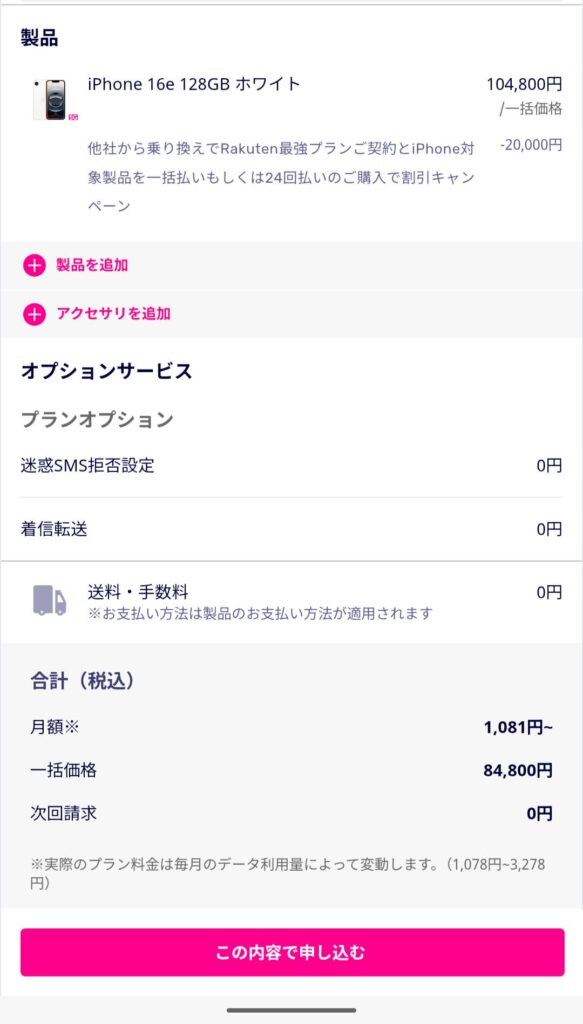Viewport: 583px width, 1024px height.
Task: Tap the 次回請求 0円 row
Action: (291, 814)
